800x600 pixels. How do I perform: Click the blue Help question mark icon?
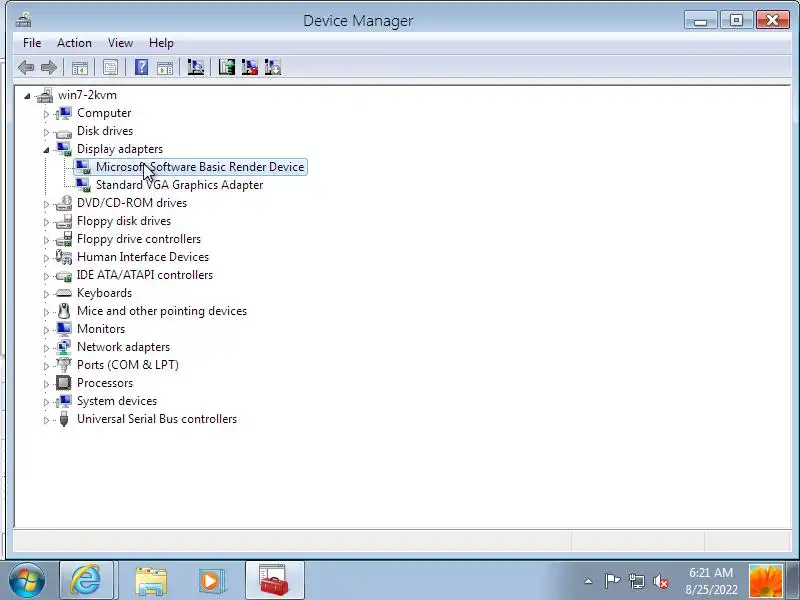(x=141, y=67)
